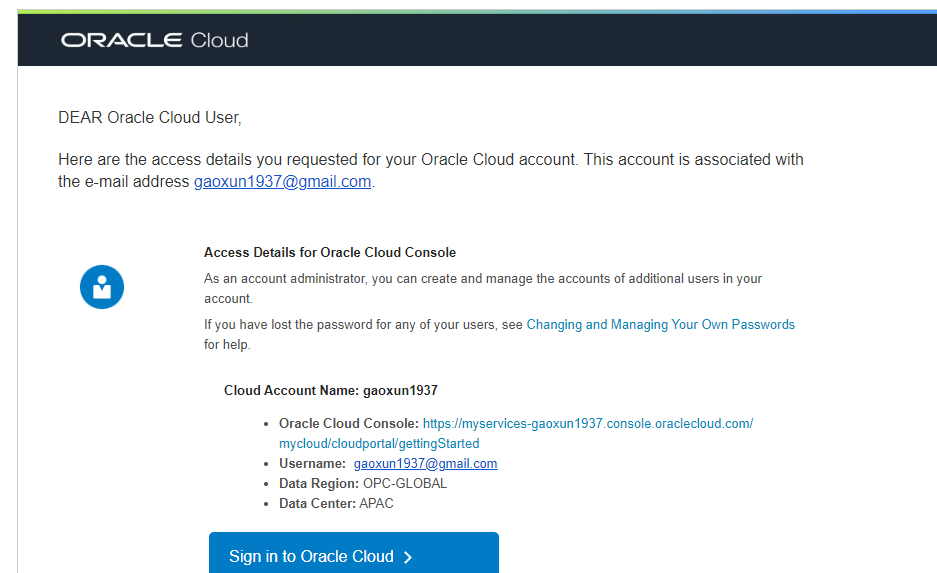The height and width of the screenshot is (573, 937).
Task: Click the Username email link gaoxun1937@gmail.com
Action: click(425, 464)
